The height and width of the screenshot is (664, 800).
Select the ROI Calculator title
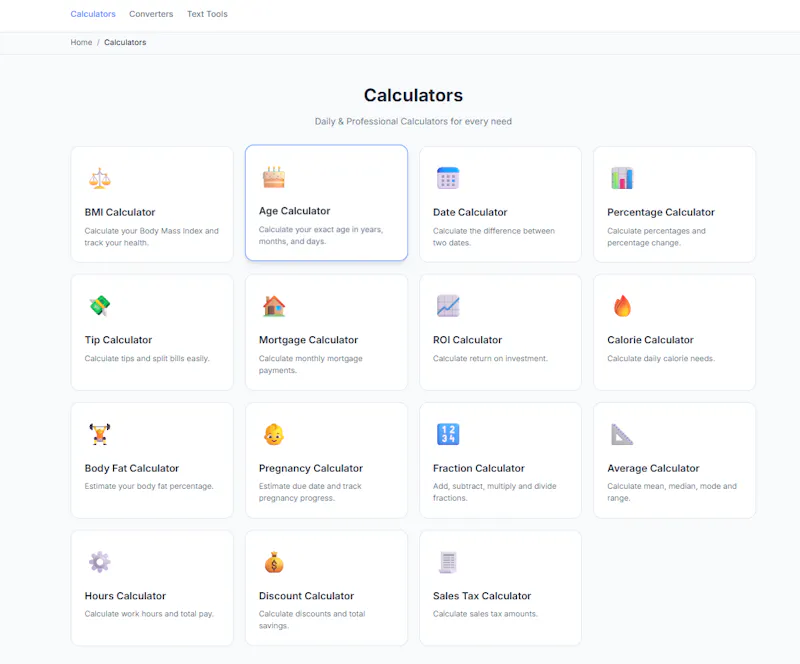pyautogui.click(x=467, y=340)
